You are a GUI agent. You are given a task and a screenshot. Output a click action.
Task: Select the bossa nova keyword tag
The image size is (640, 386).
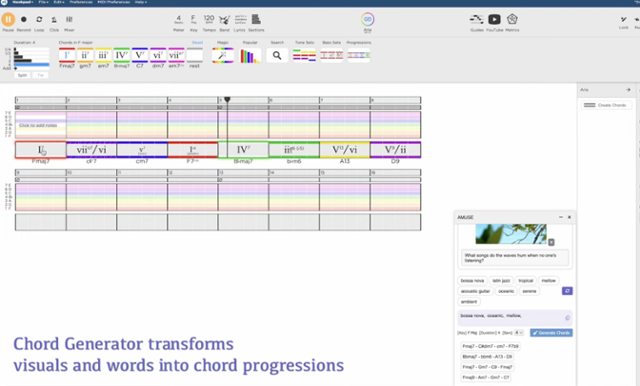point(472,281)
